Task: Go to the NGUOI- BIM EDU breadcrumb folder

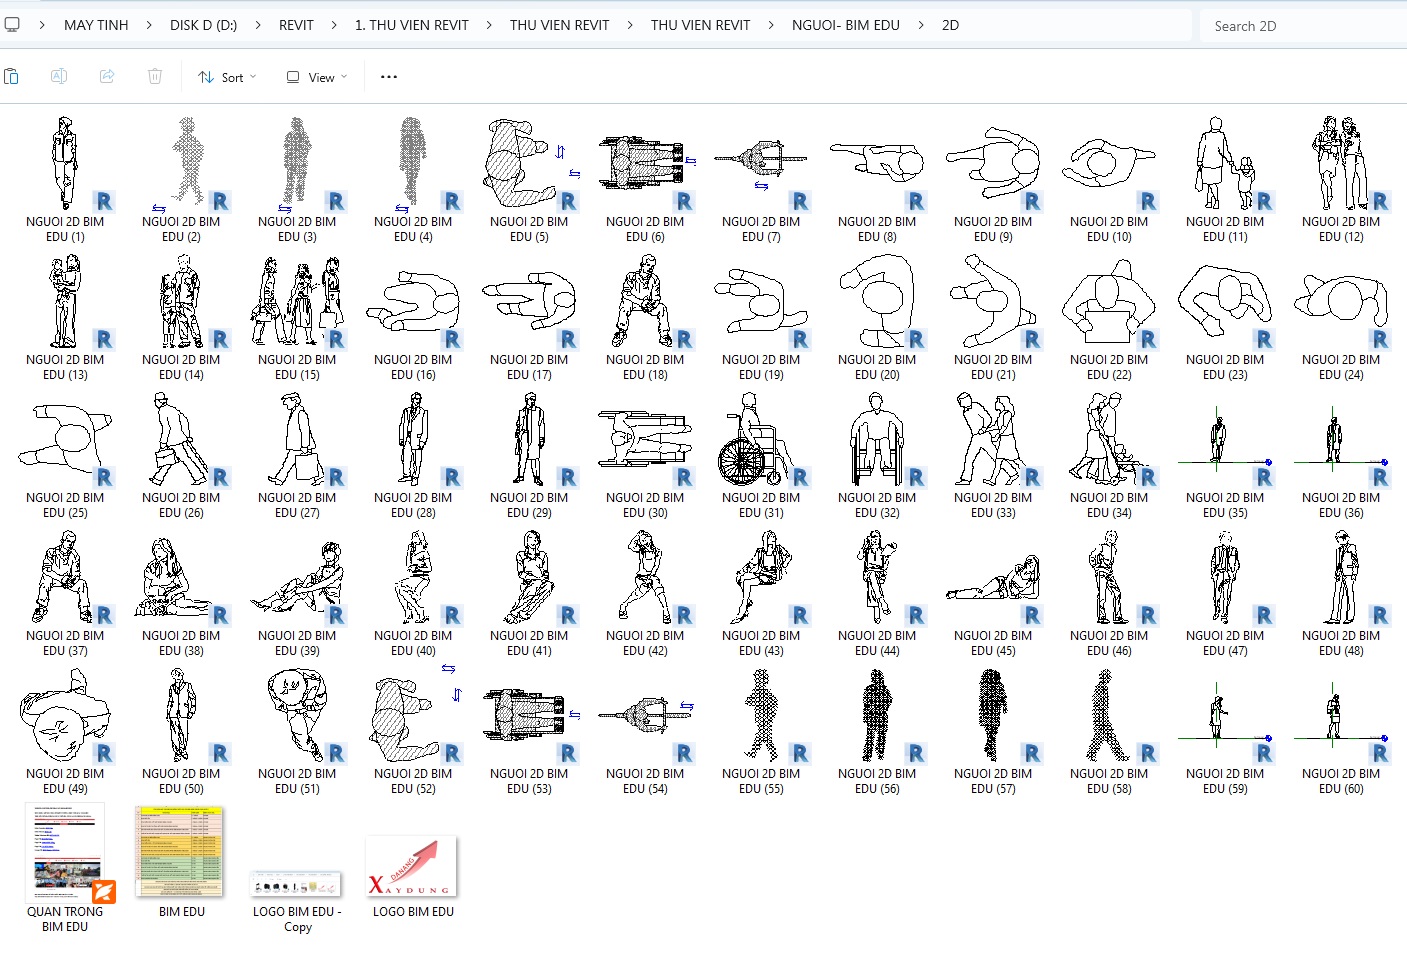Action: [845, 25]
